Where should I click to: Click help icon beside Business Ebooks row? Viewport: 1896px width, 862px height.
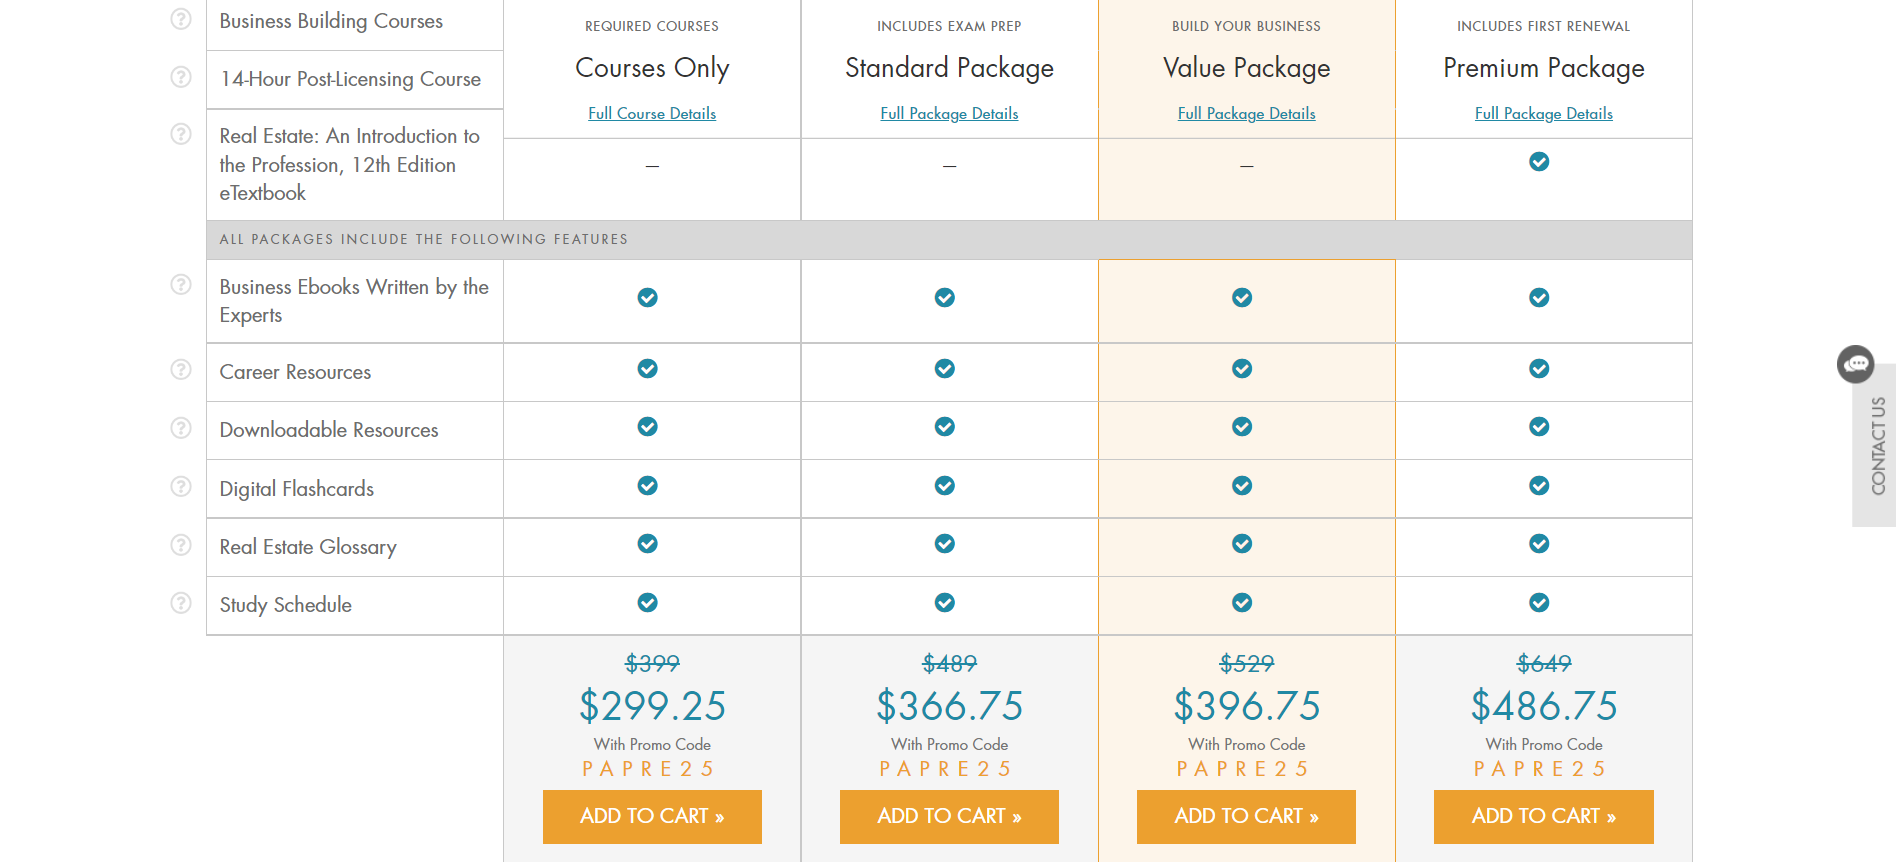click(181, 285)
